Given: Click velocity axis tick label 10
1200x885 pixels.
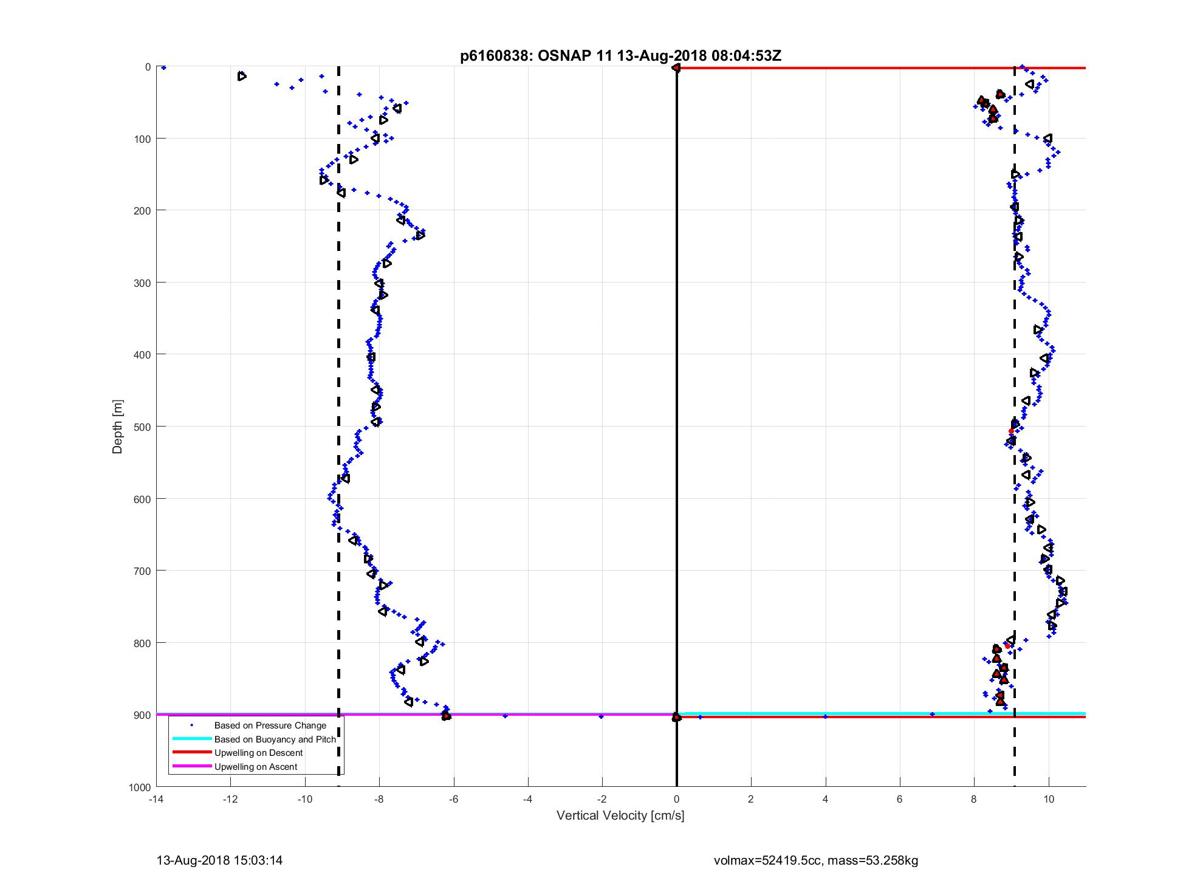Looking at the screenshot, I should tap(1048, 799).
